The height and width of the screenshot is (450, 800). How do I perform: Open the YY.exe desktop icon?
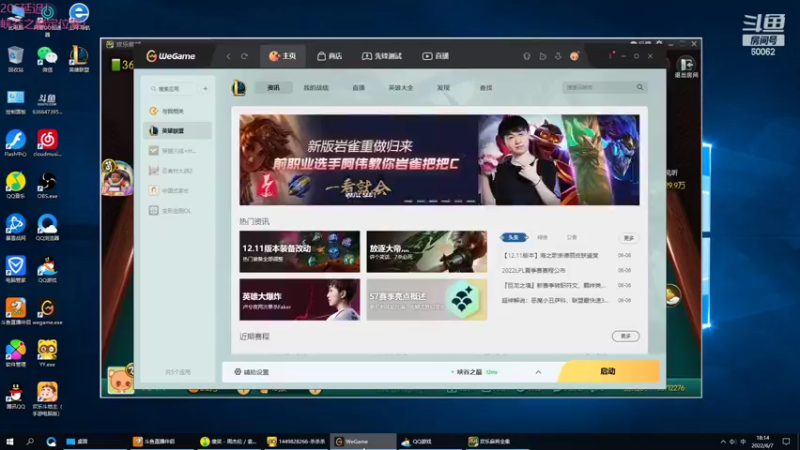click(47, 354)
